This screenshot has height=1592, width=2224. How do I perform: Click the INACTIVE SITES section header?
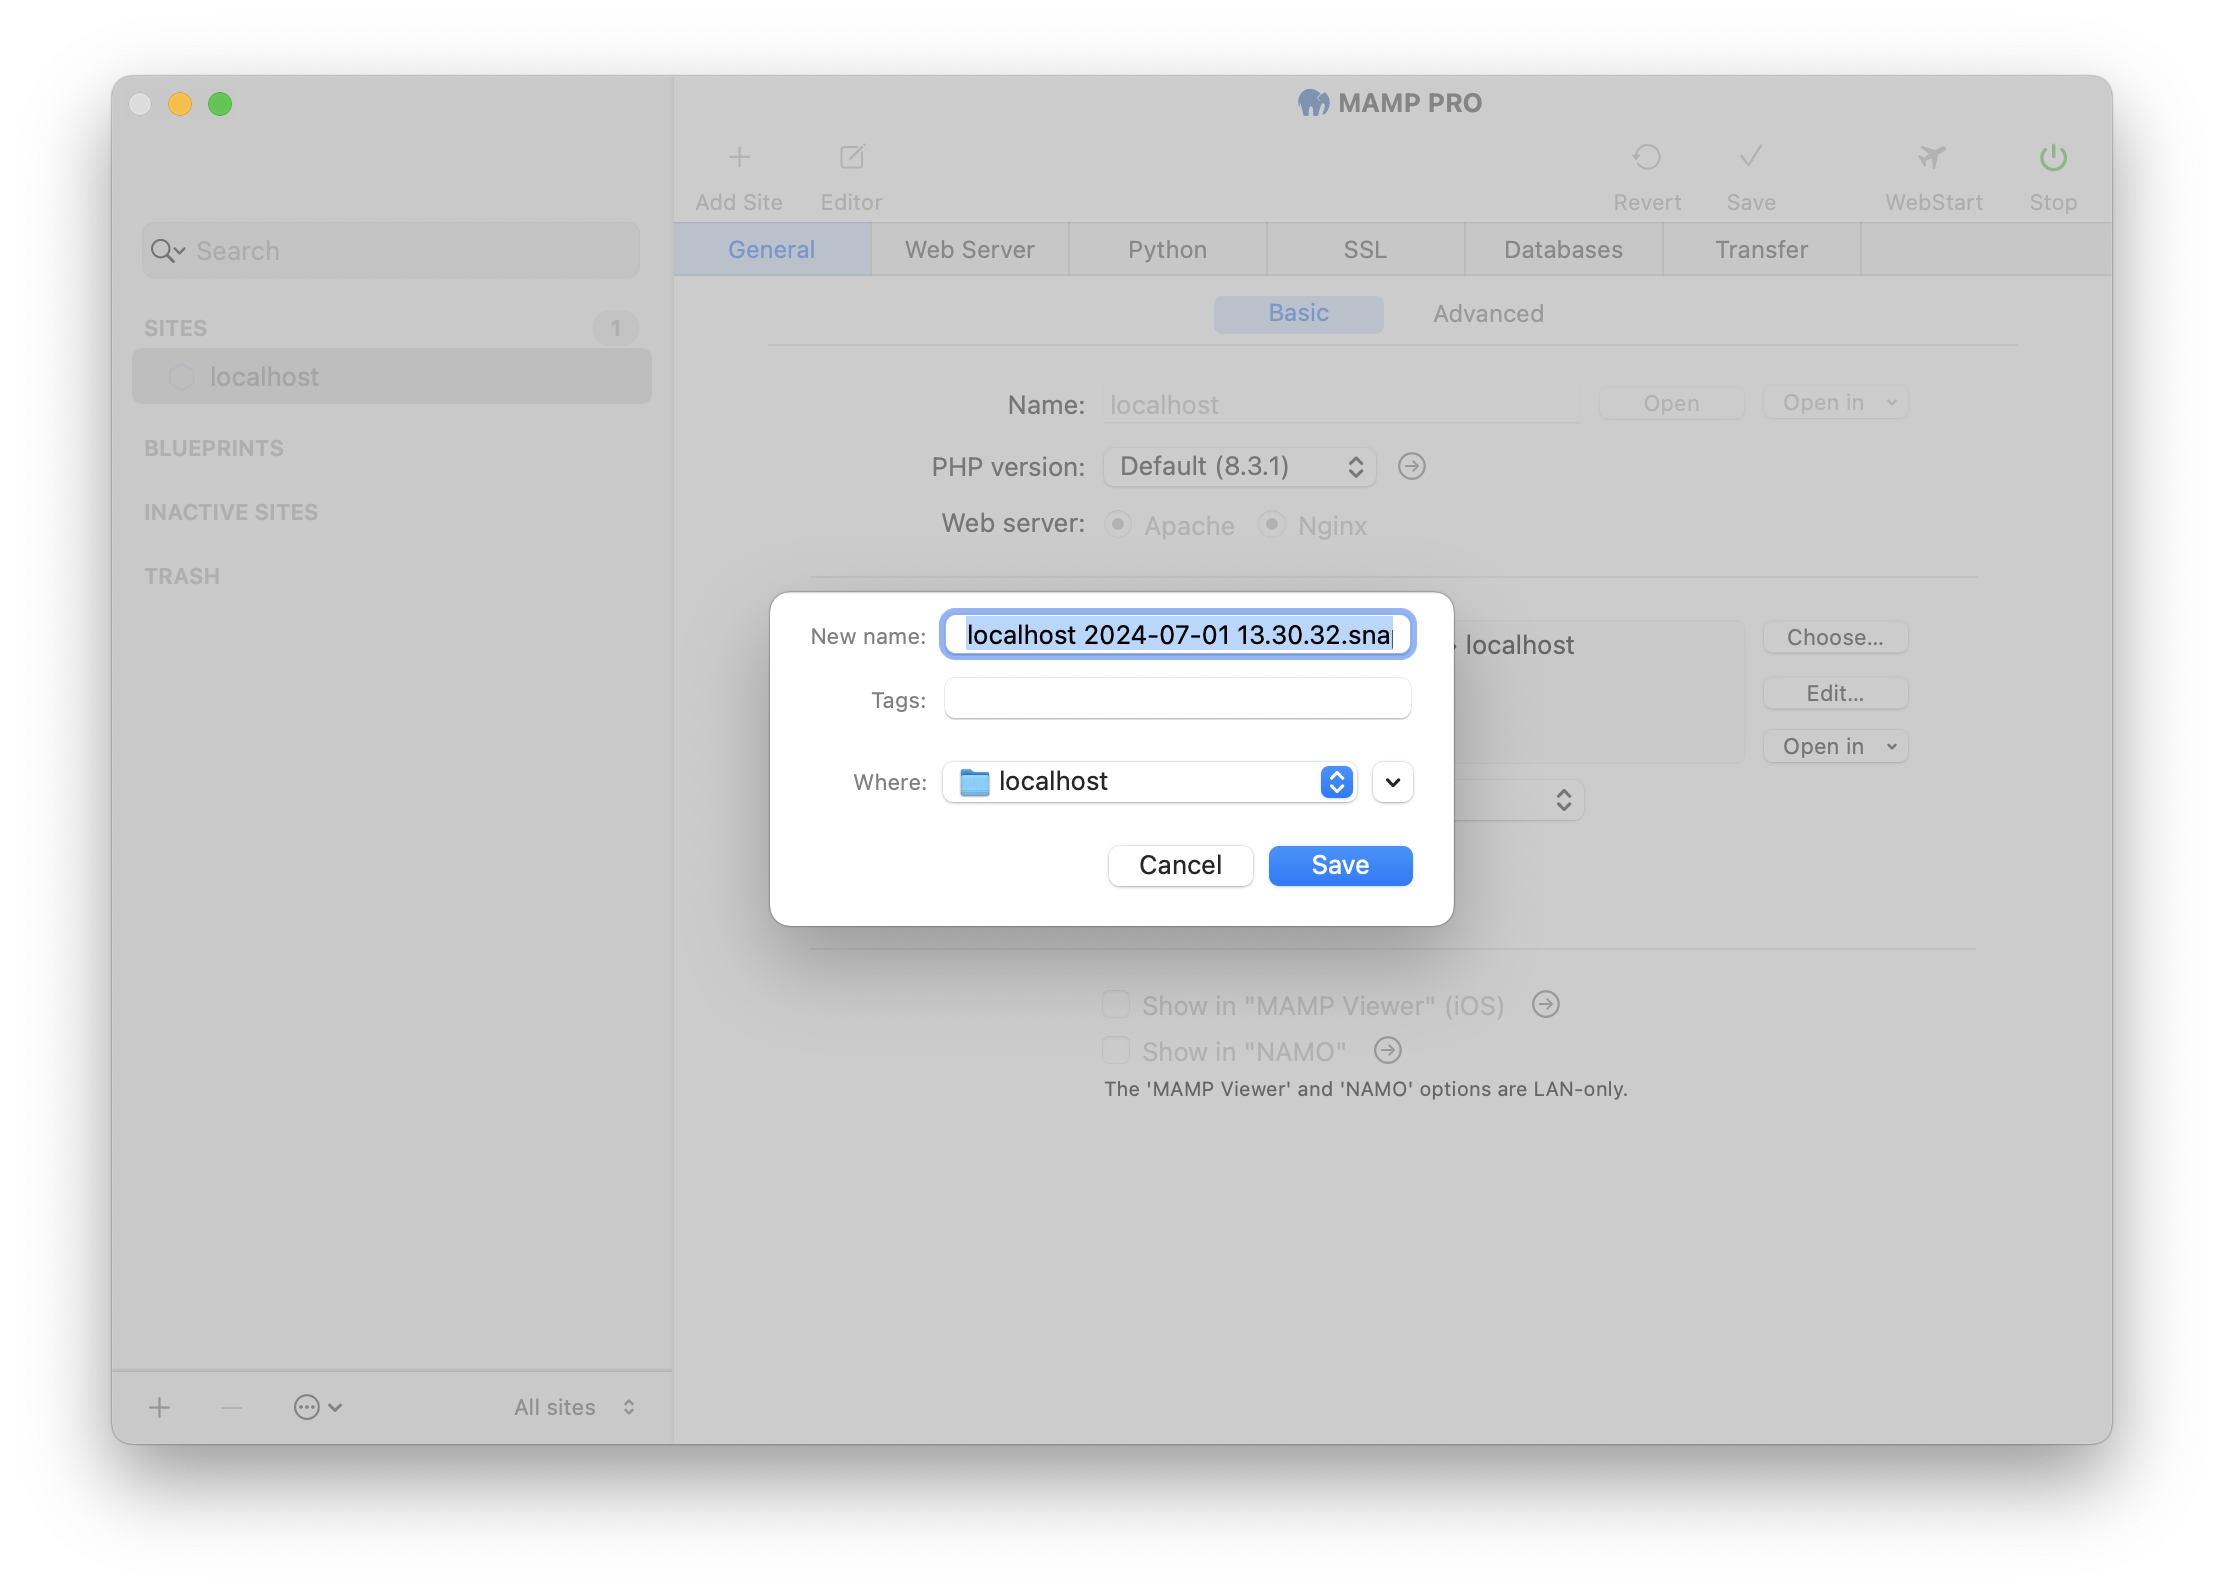click(x=231, y=513)
